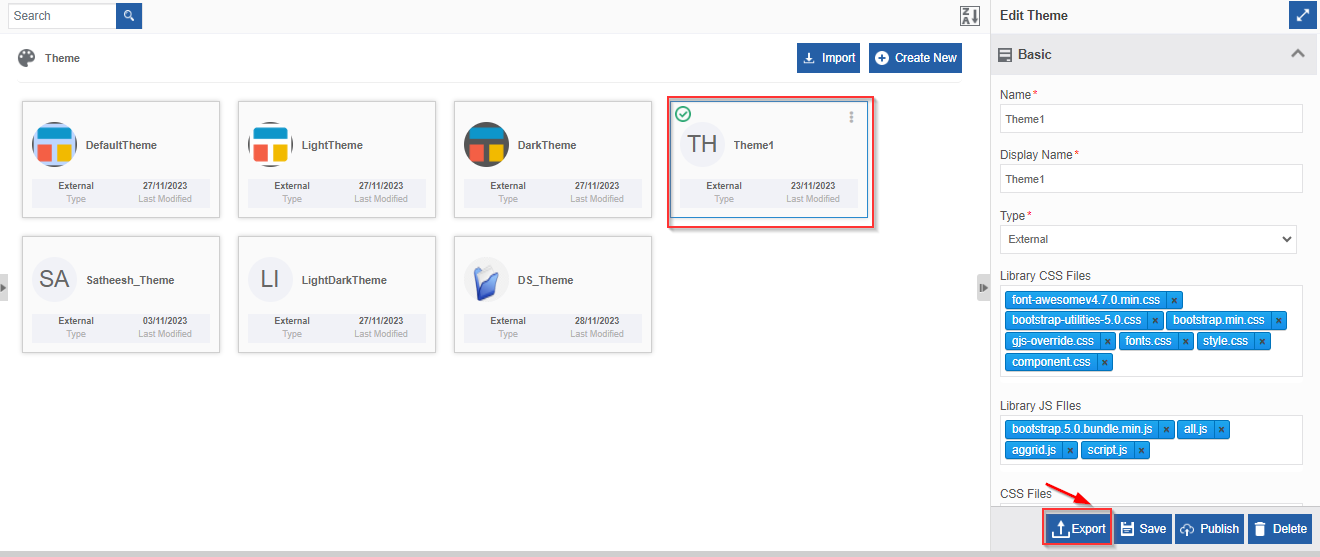Collapse the Basic section chevron

[x=1297, y=54]
